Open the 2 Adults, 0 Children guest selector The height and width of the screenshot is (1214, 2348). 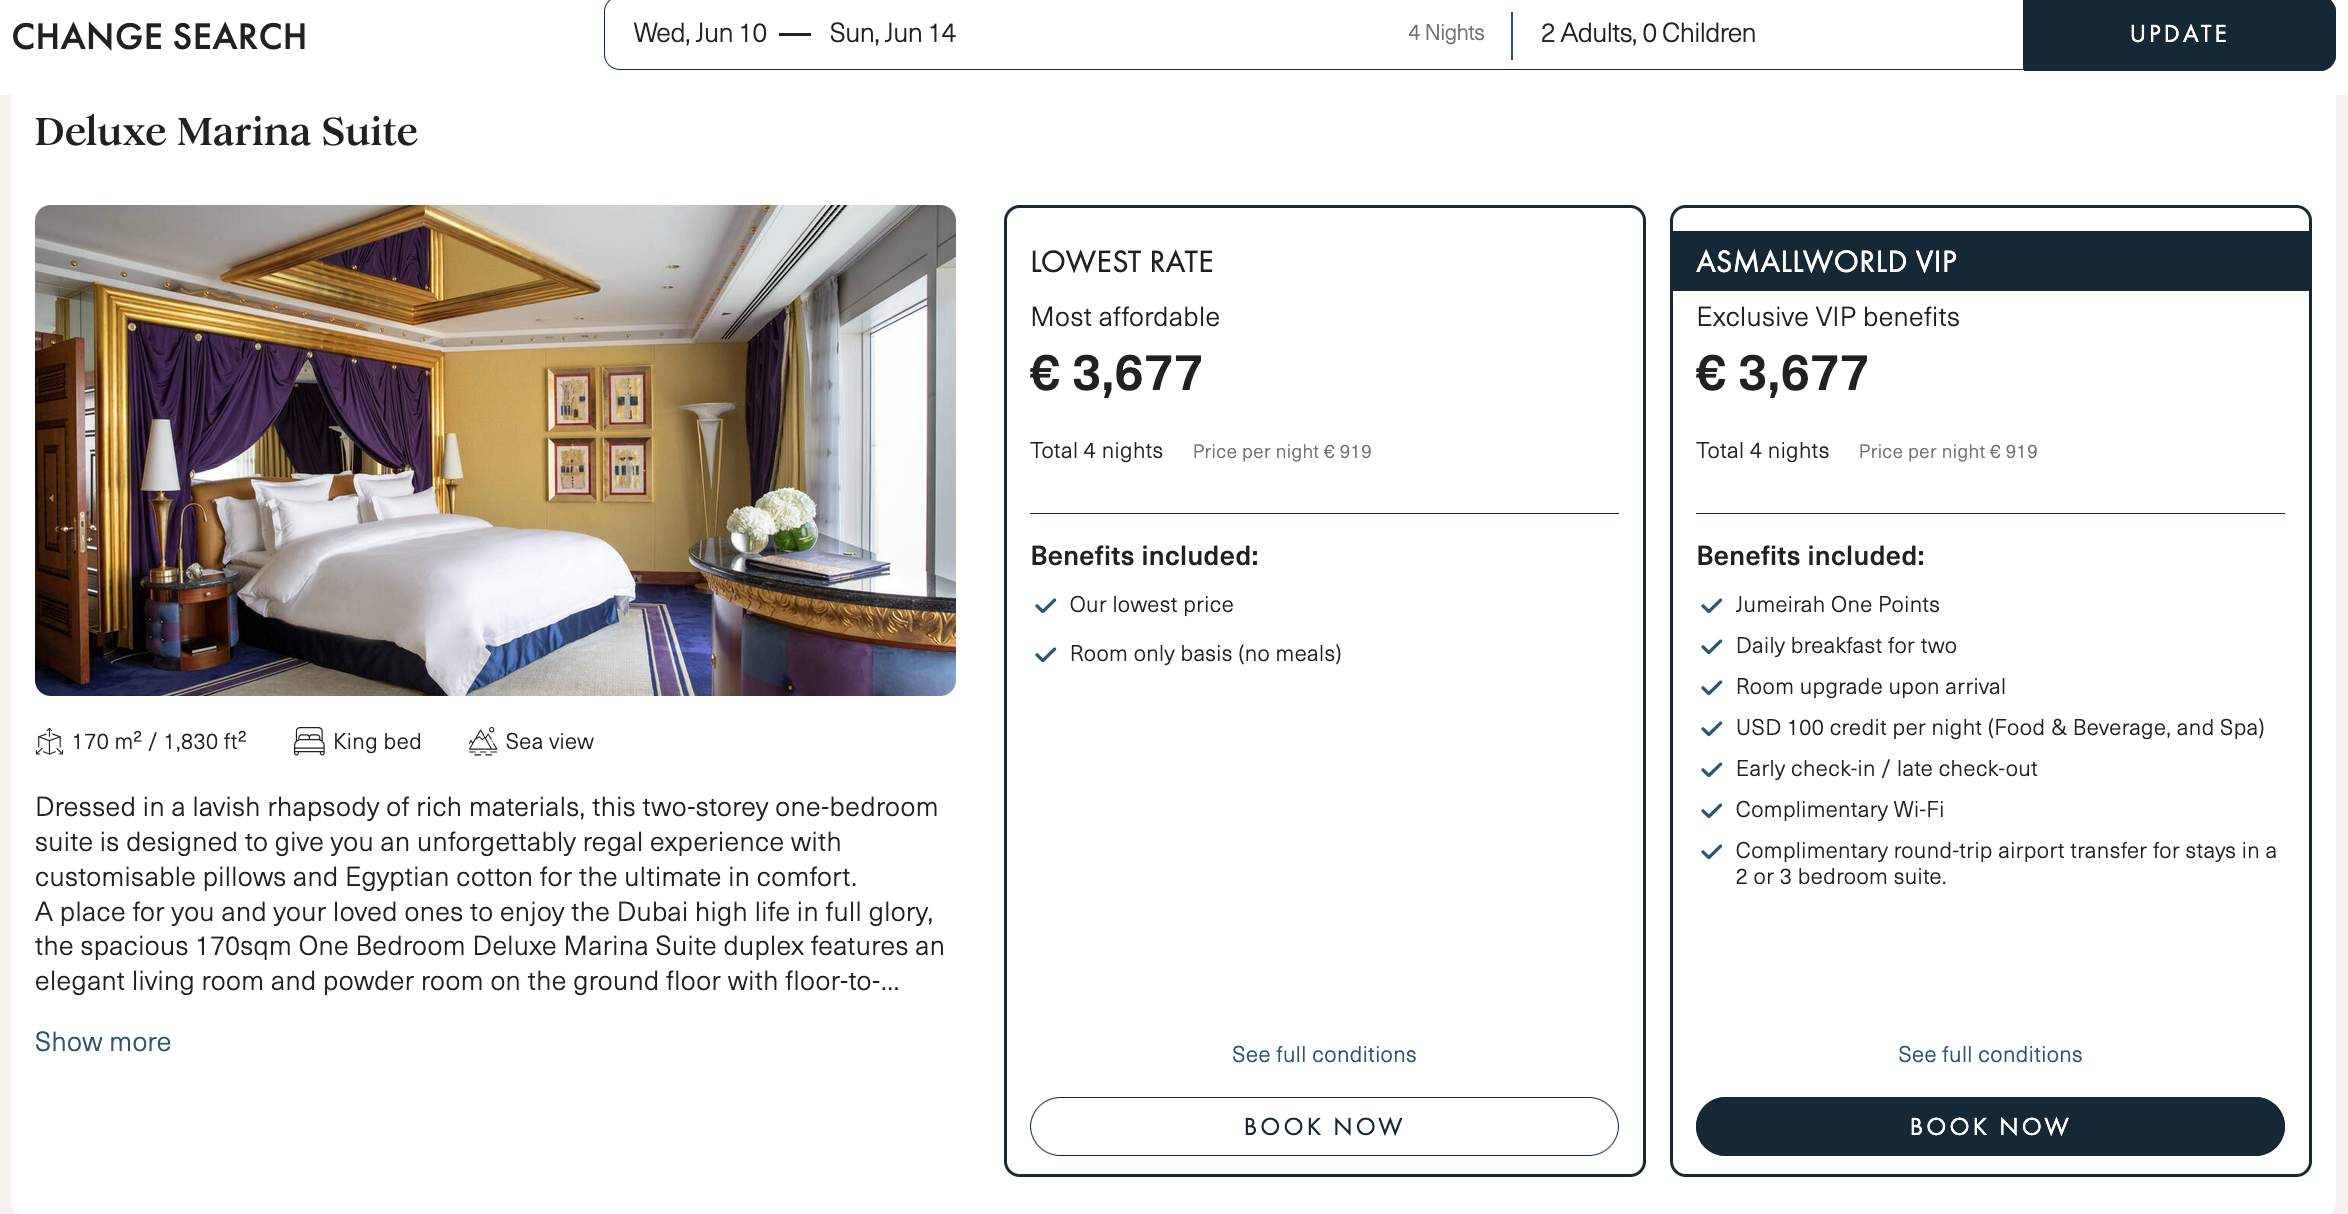click(x=1648, y=34)
